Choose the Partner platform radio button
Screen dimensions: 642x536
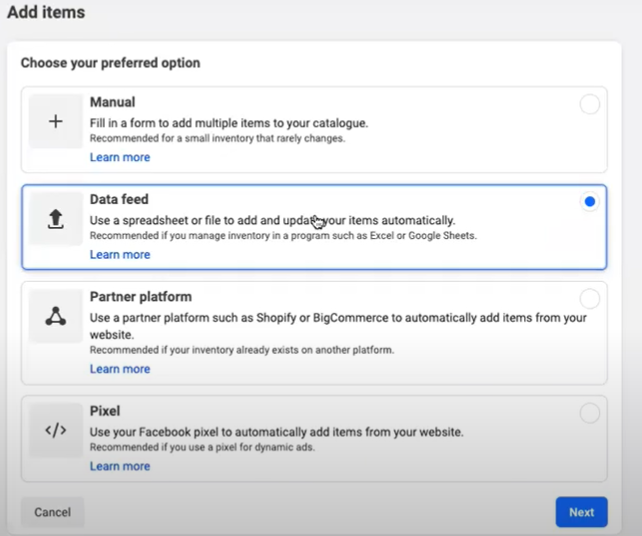[x=590, y=298]
